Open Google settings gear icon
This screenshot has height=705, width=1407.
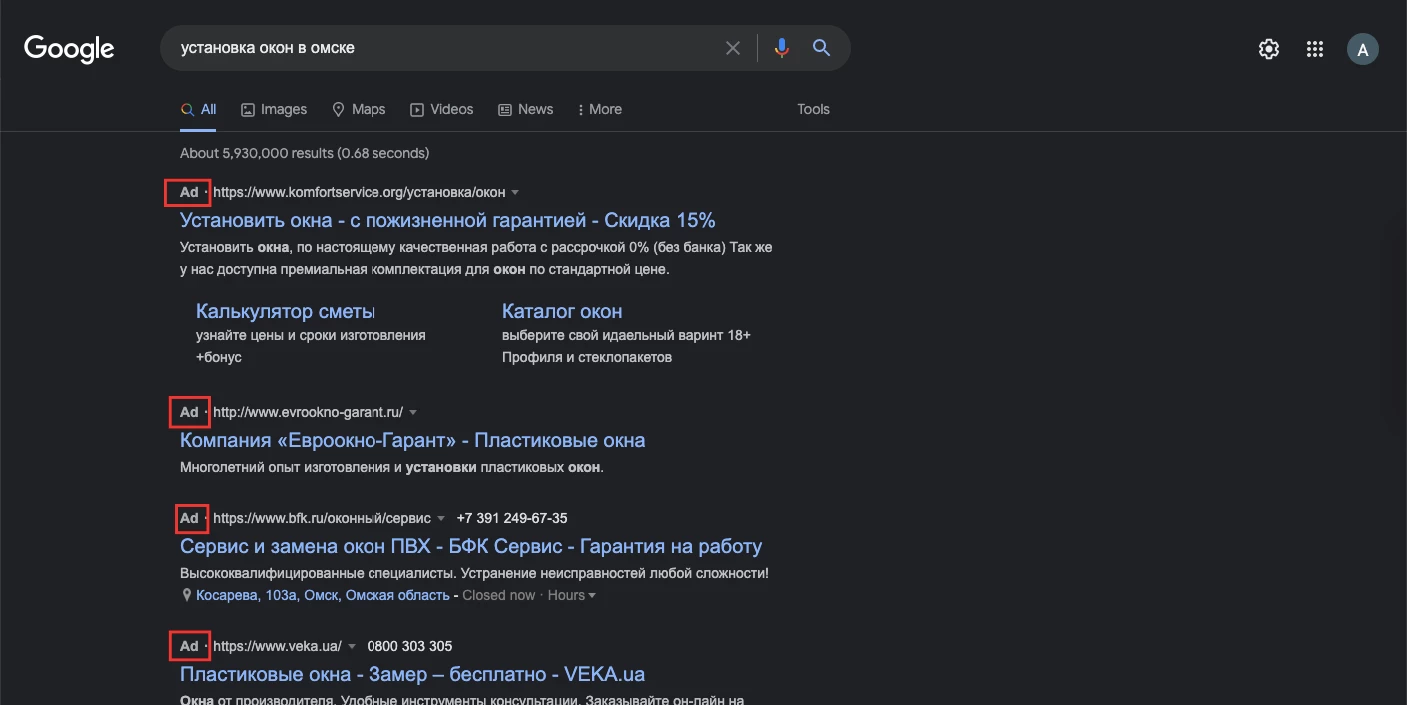[x=1269, y=49]
